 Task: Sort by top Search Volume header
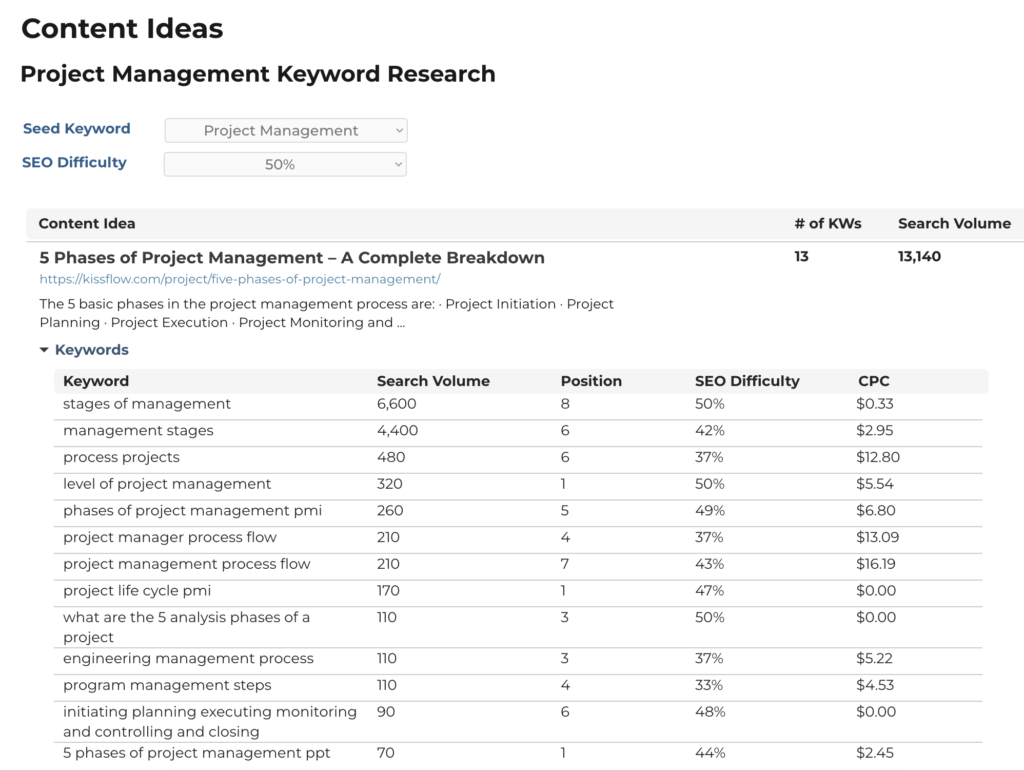(954, 223)
